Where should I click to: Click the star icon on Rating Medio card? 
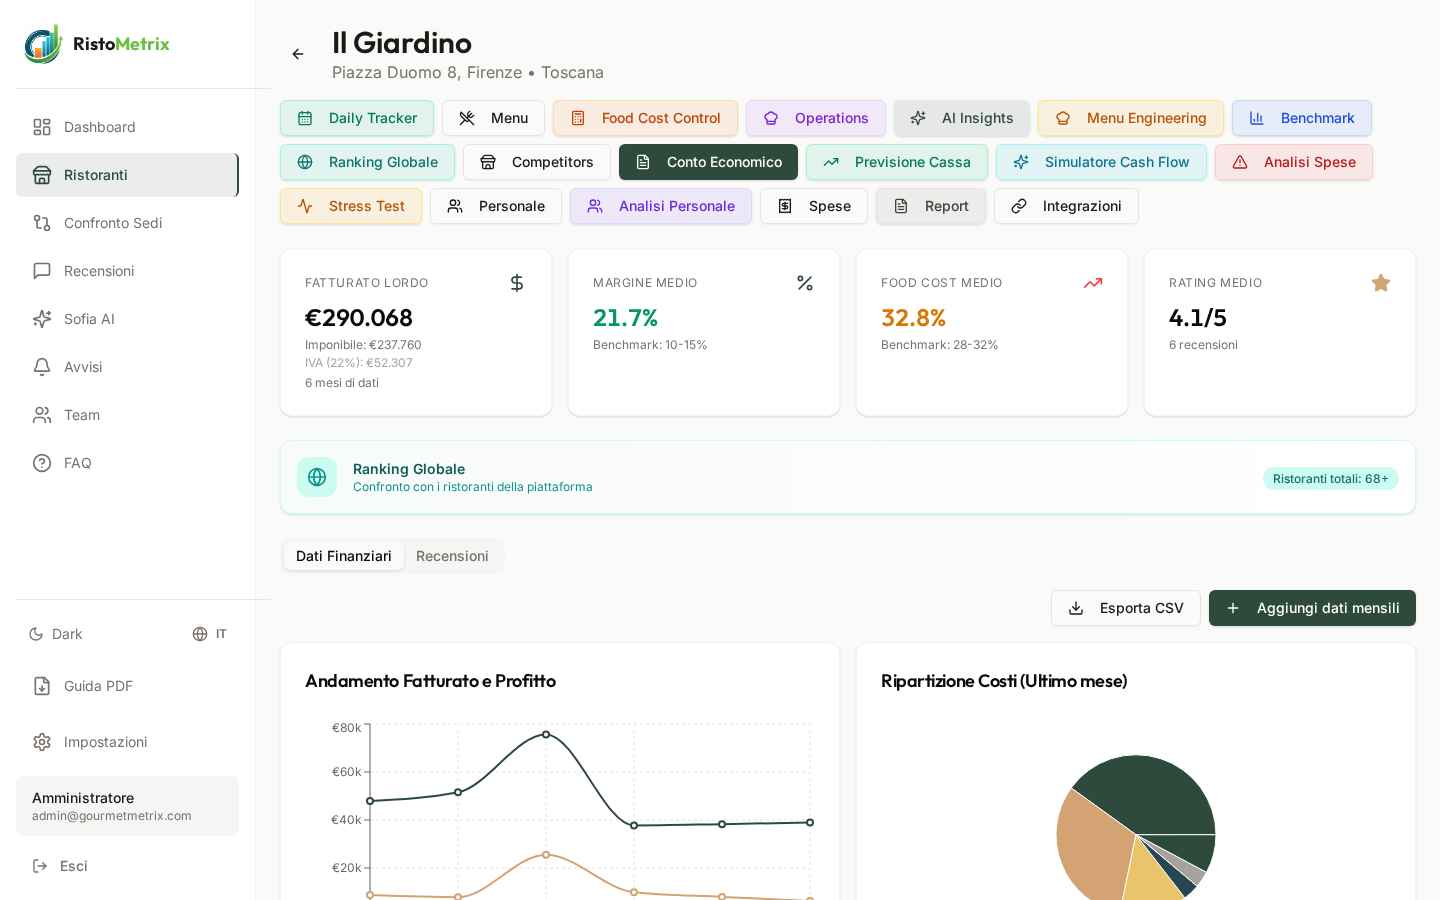coord(1381,283)
